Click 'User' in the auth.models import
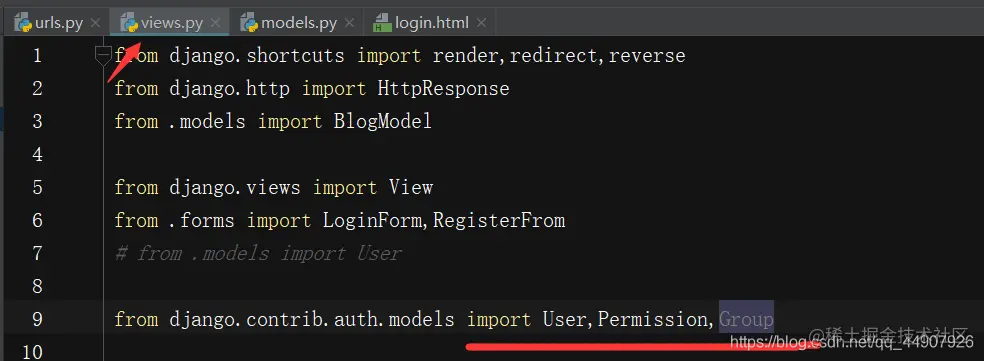This screenshot has height=361, width=984. tap(564, 320)
